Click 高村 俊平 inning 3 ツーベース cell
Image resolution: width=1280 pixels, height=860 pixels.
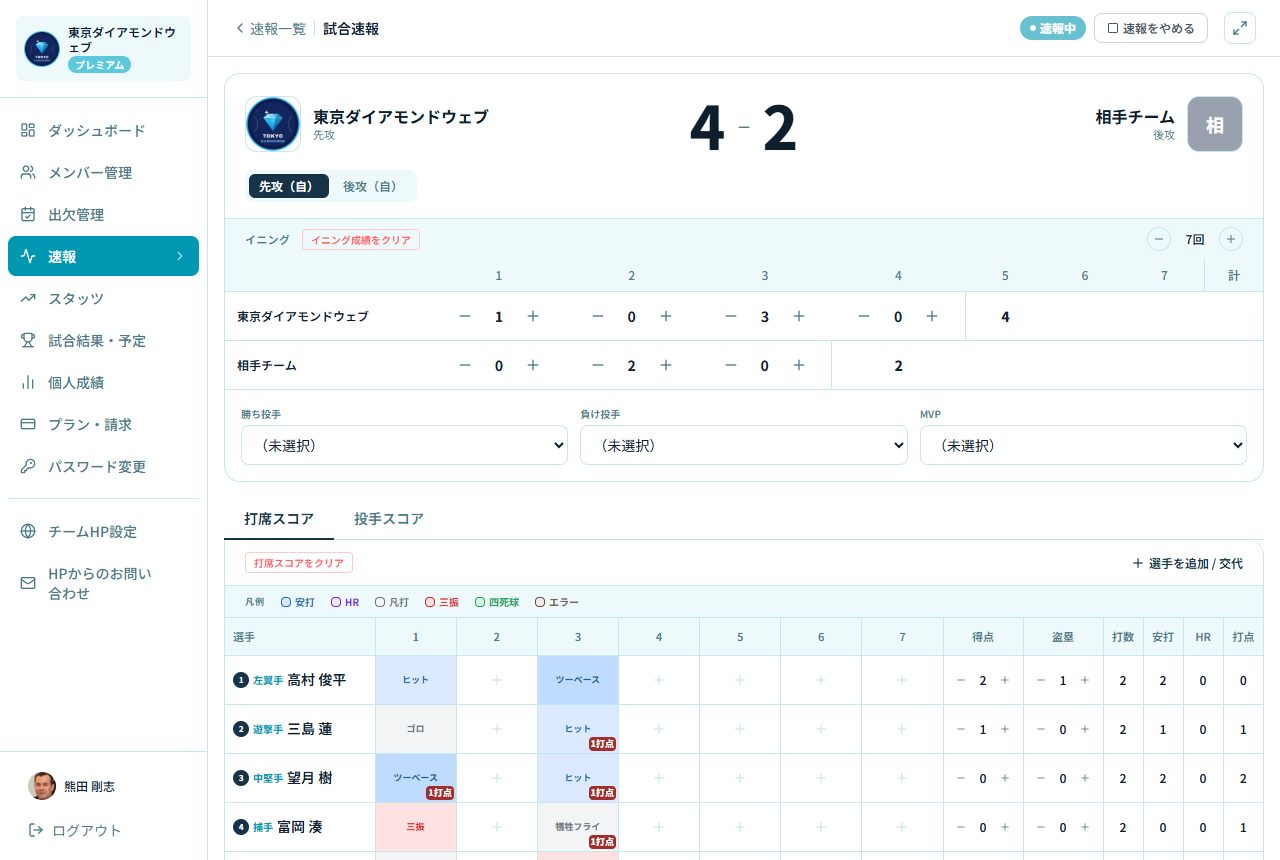click(578, 680)
